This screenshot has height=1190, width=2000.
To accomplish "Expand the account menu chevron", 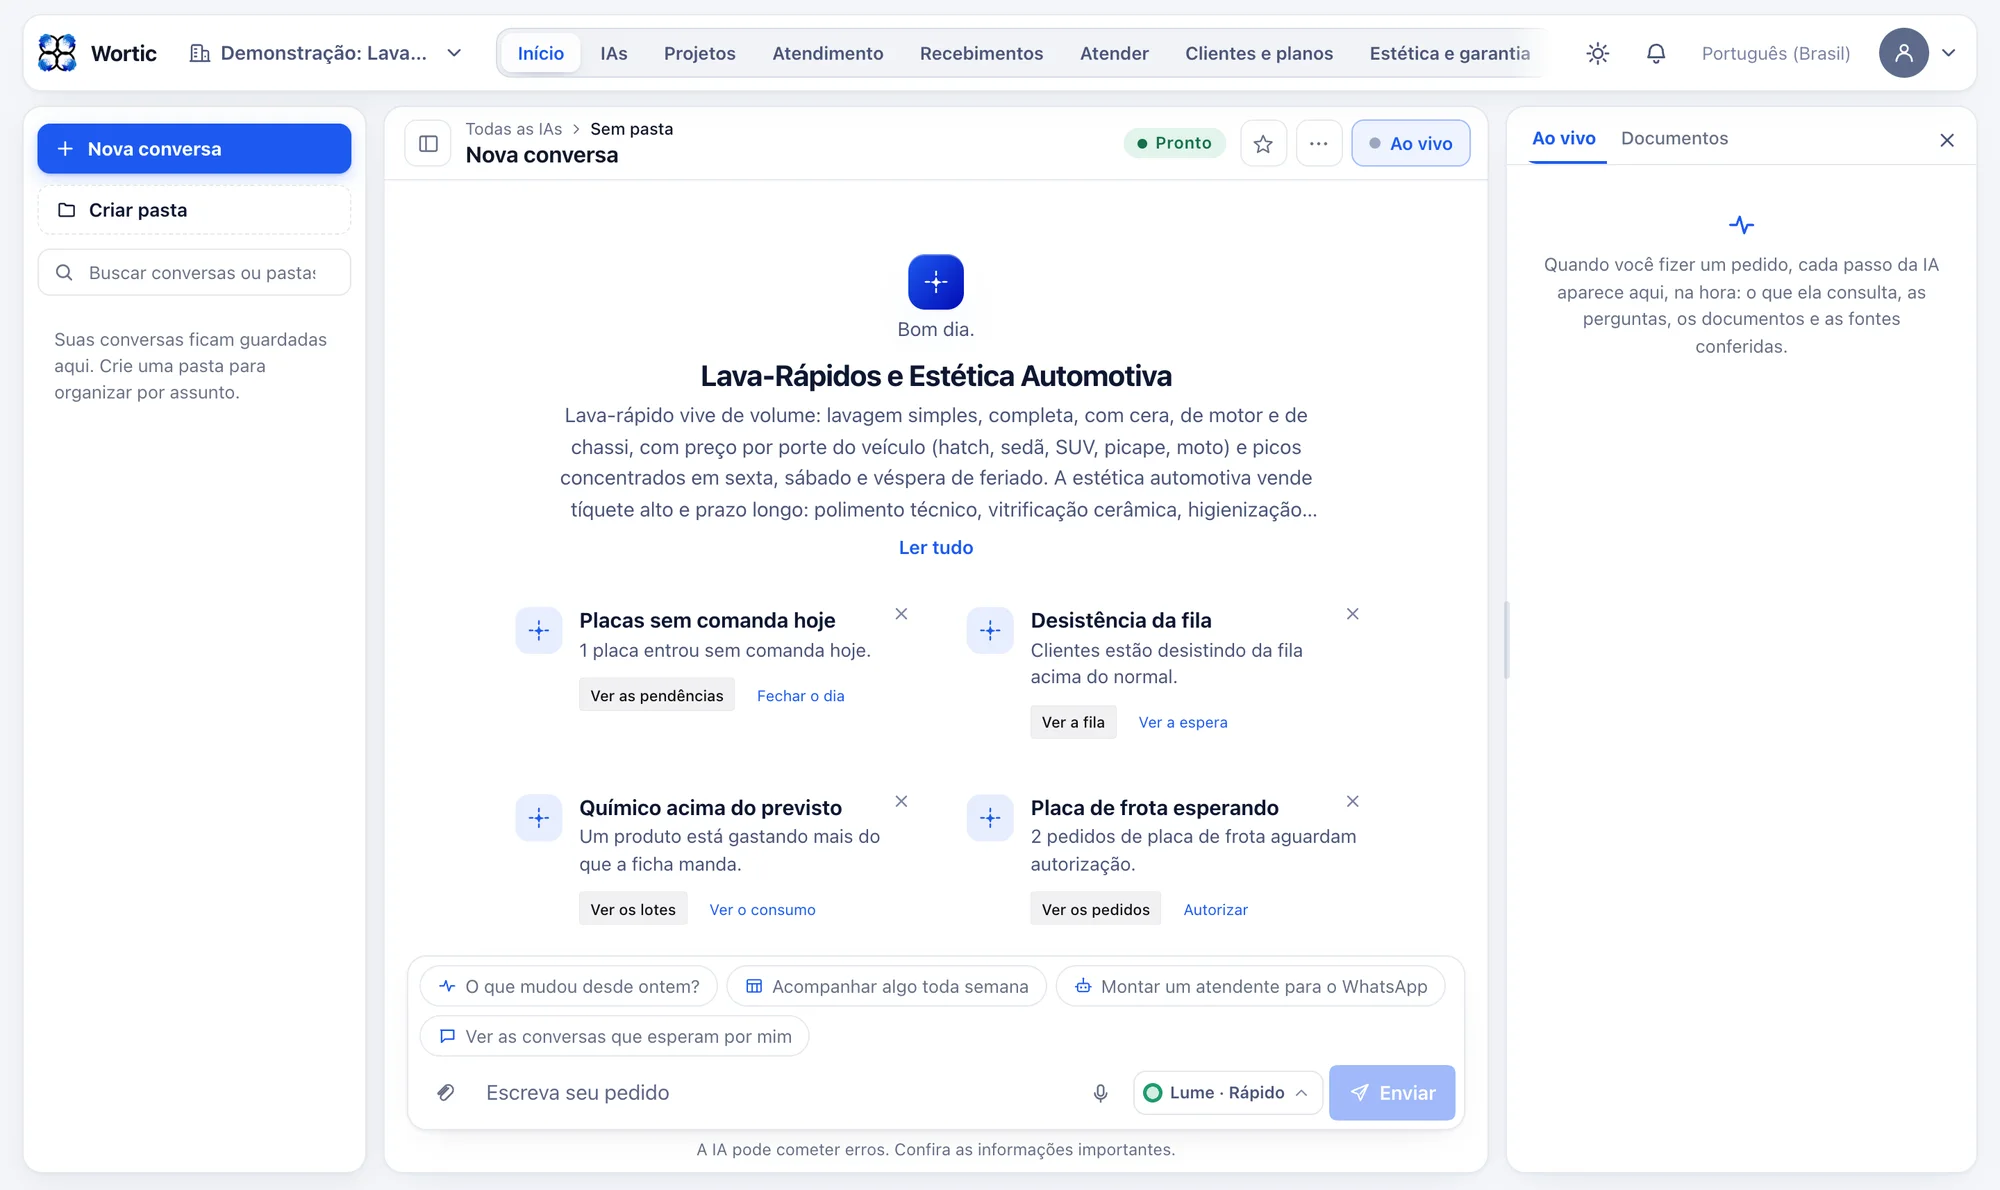I will coord(1948,53).
